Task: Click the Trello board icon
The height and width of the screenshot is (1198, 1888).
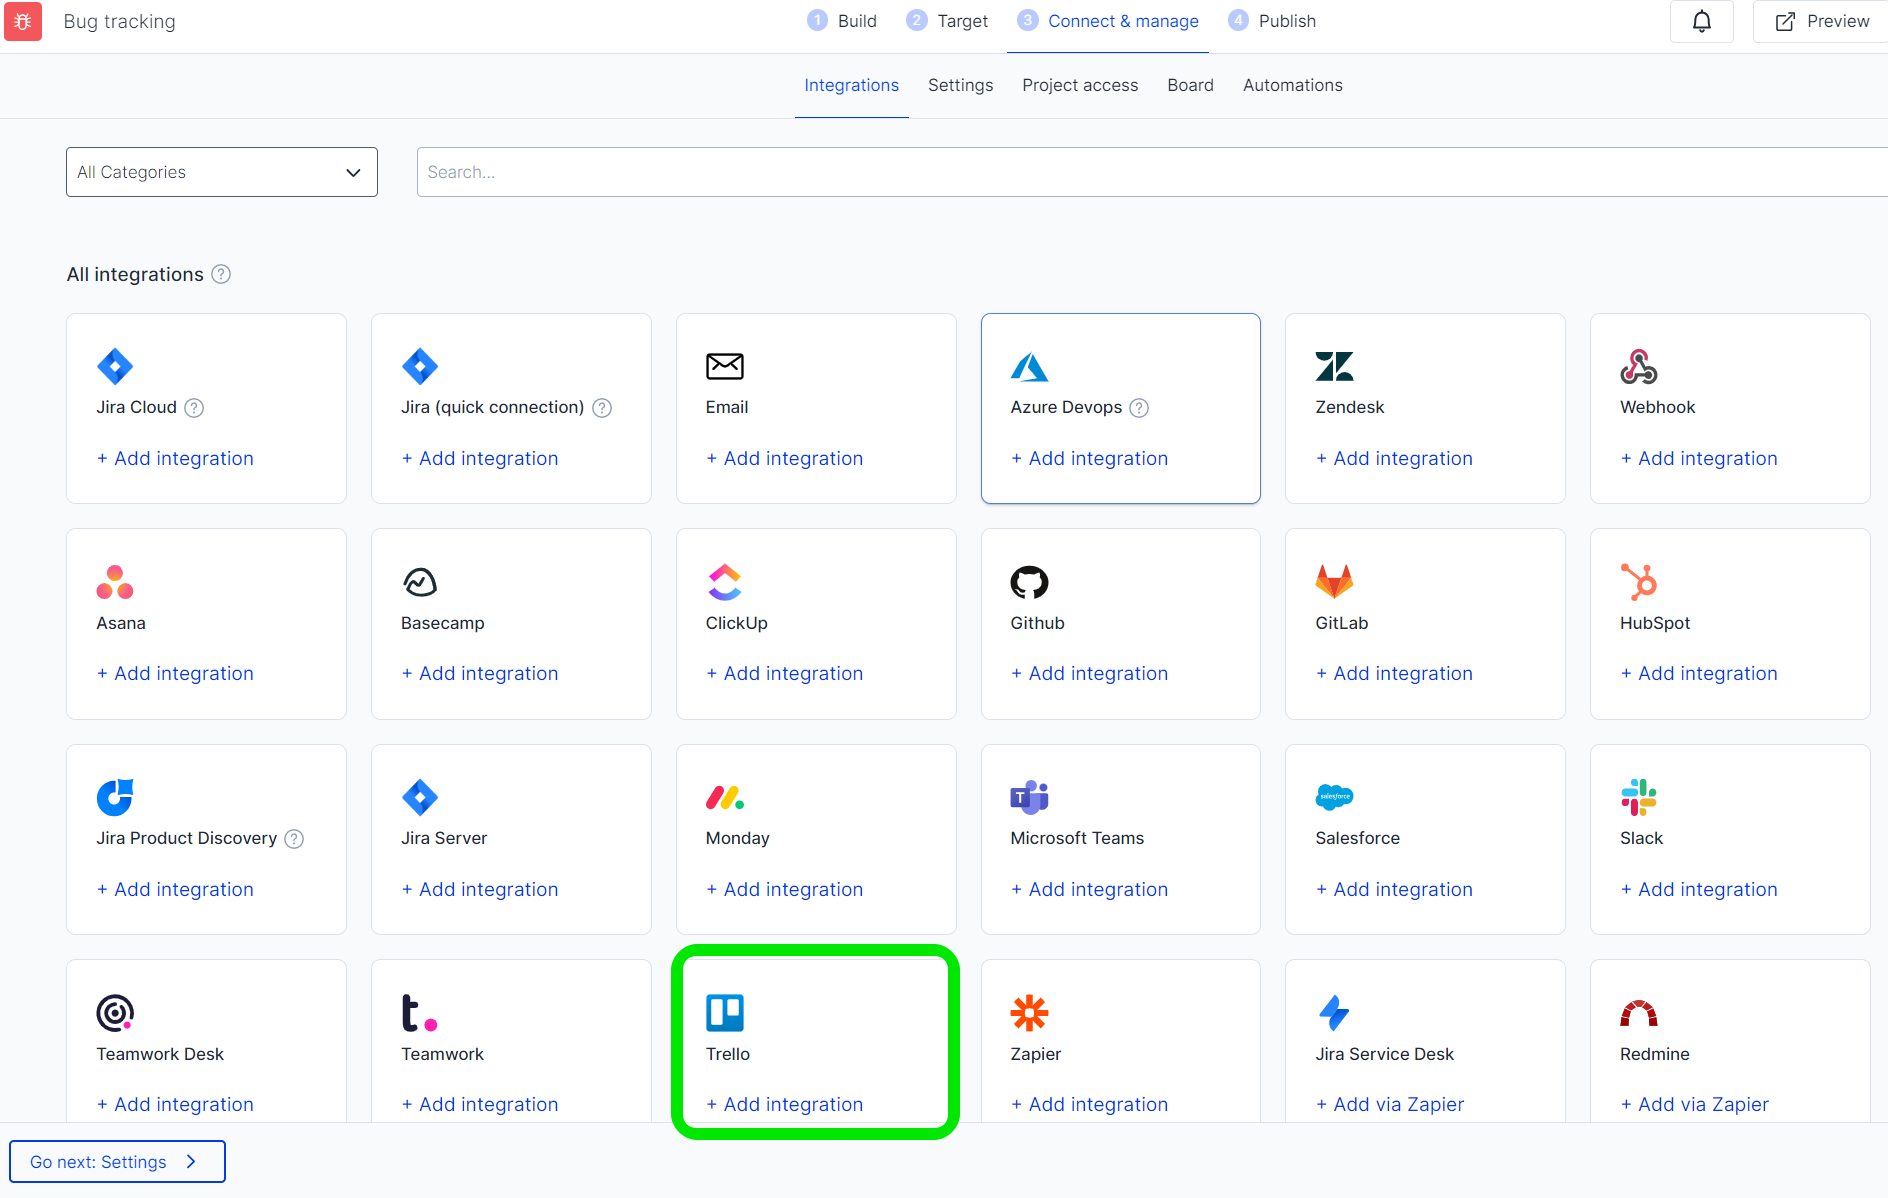Action: (x=725, y=1013)
